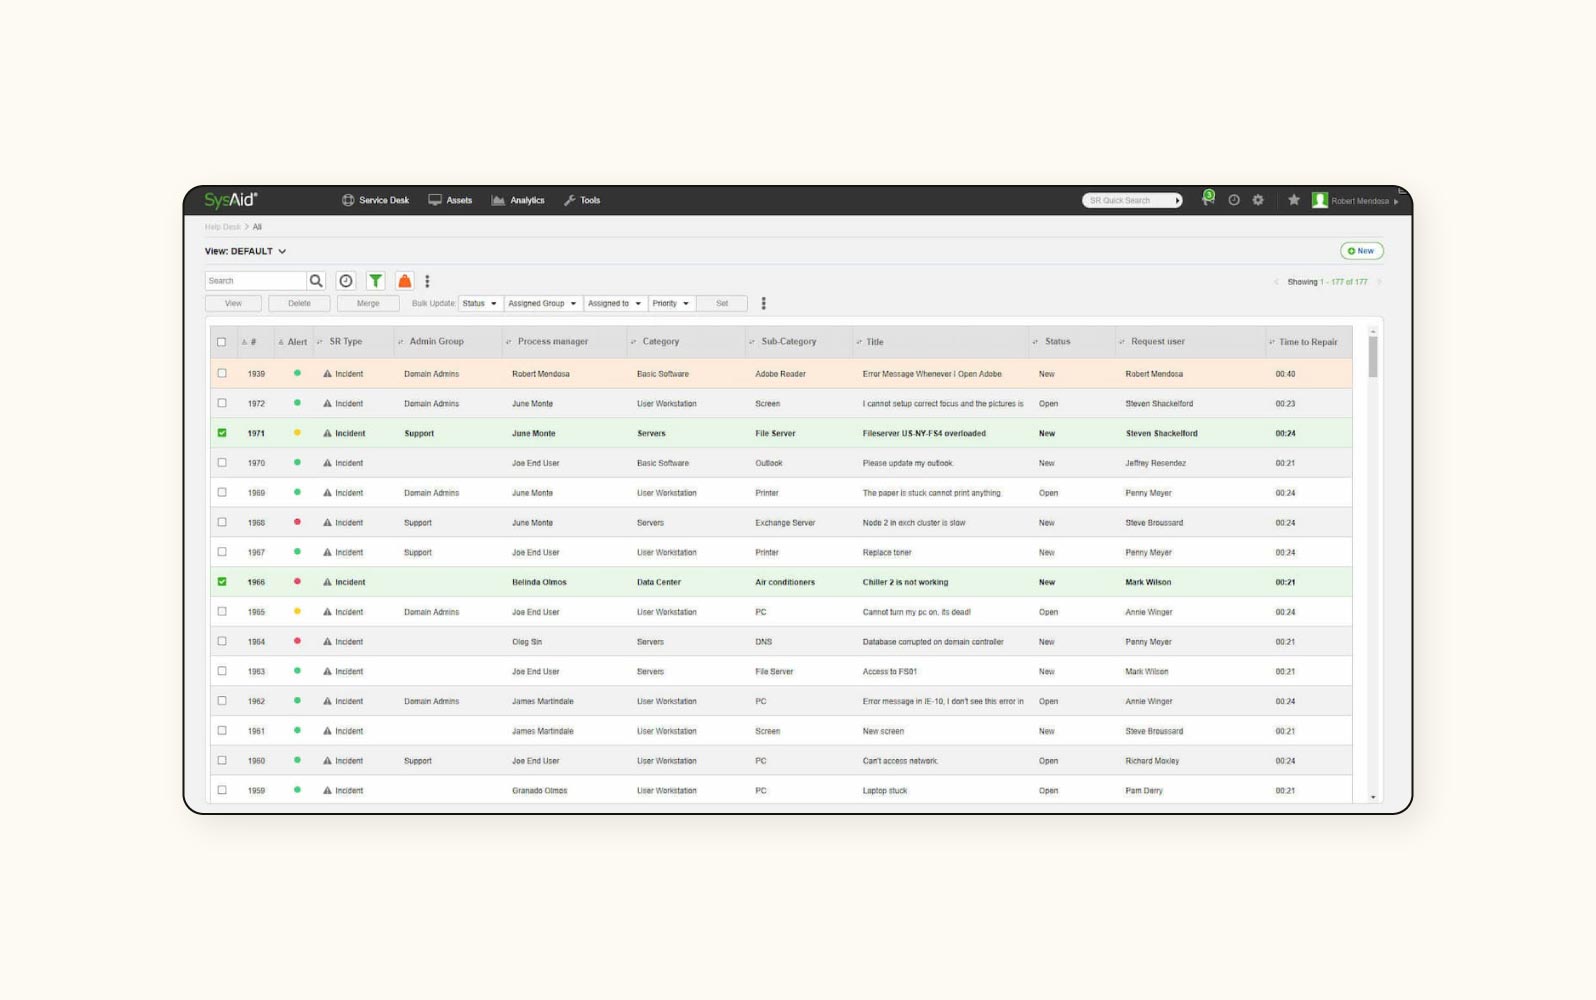
Task: Open the Service Desk menu
Action: 376,200
